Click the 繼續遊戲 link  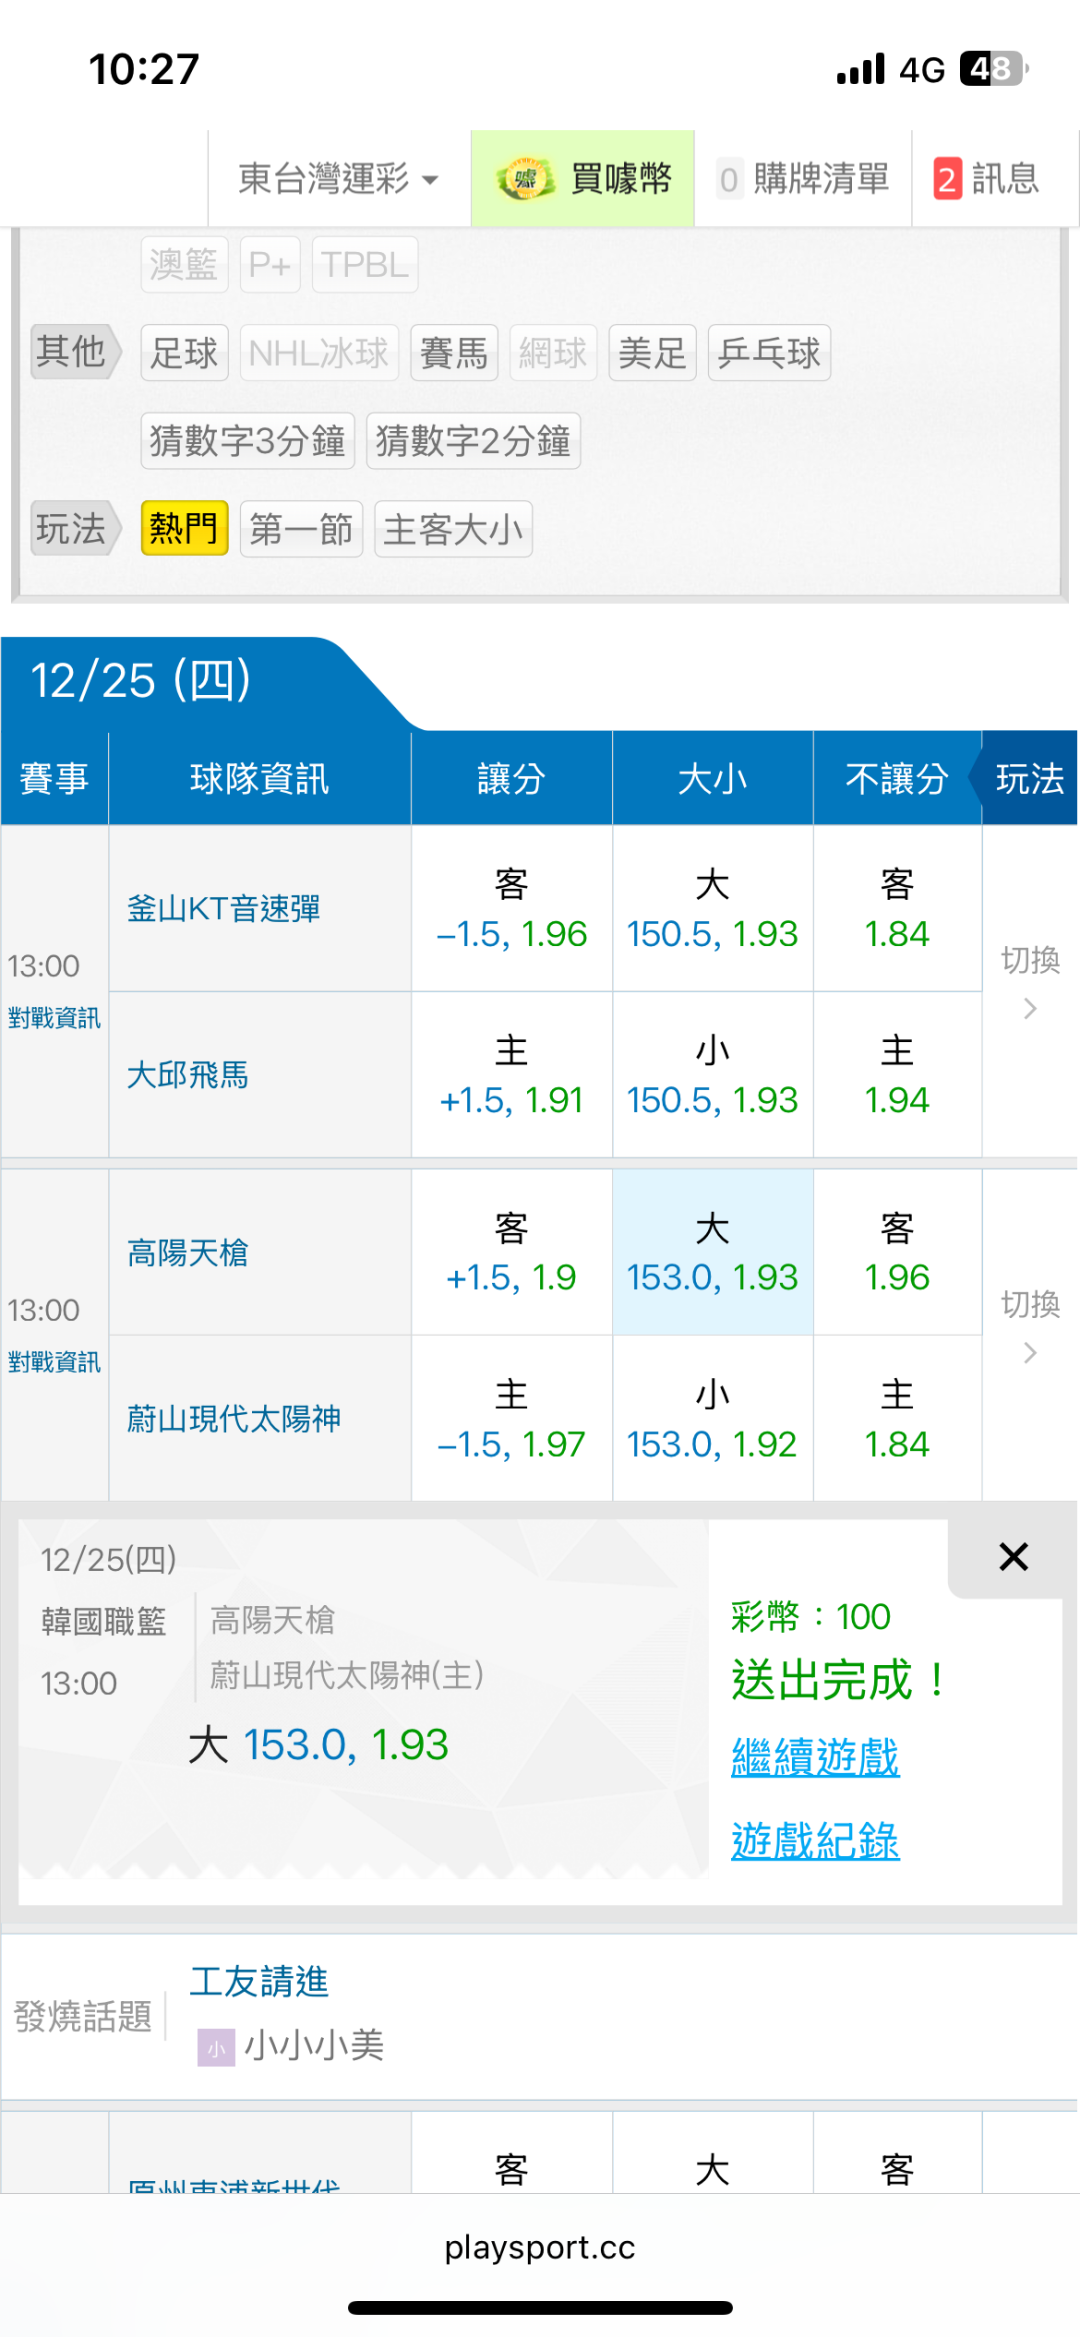pos(815,1757)
